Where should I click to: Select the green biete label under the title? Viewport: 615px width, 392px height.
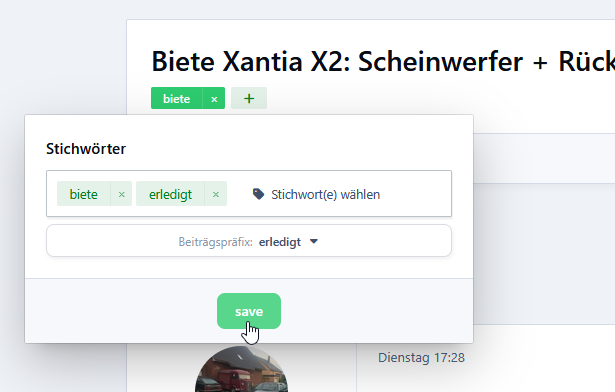click(176, 98)
